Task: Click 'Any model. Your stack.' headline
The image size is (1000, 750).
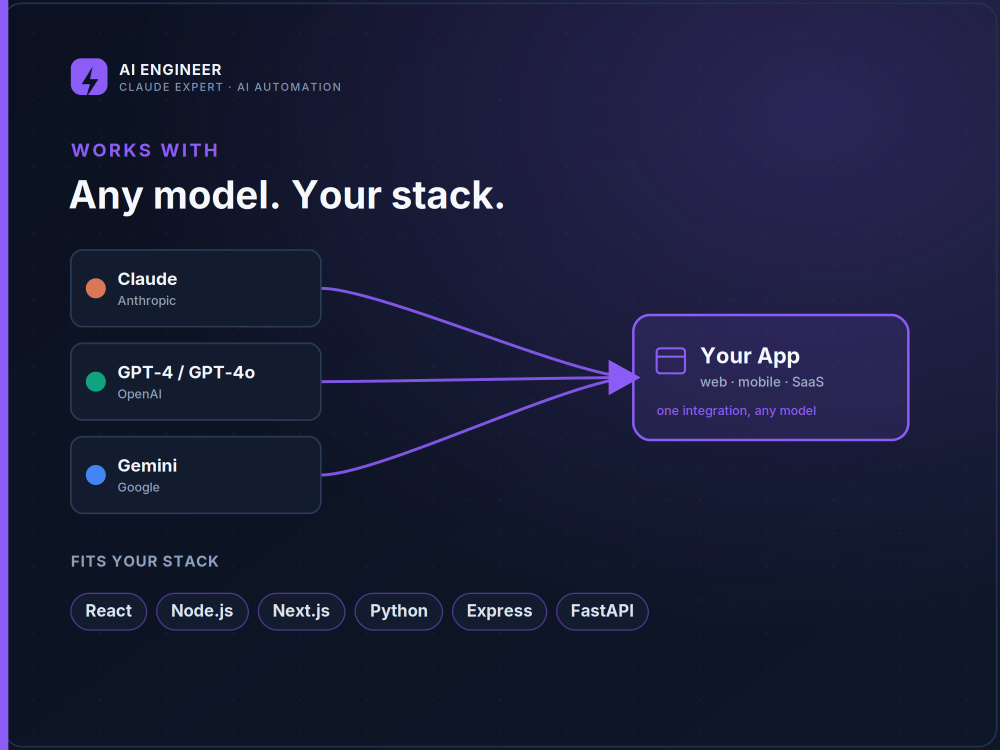Action: point(287,195)
